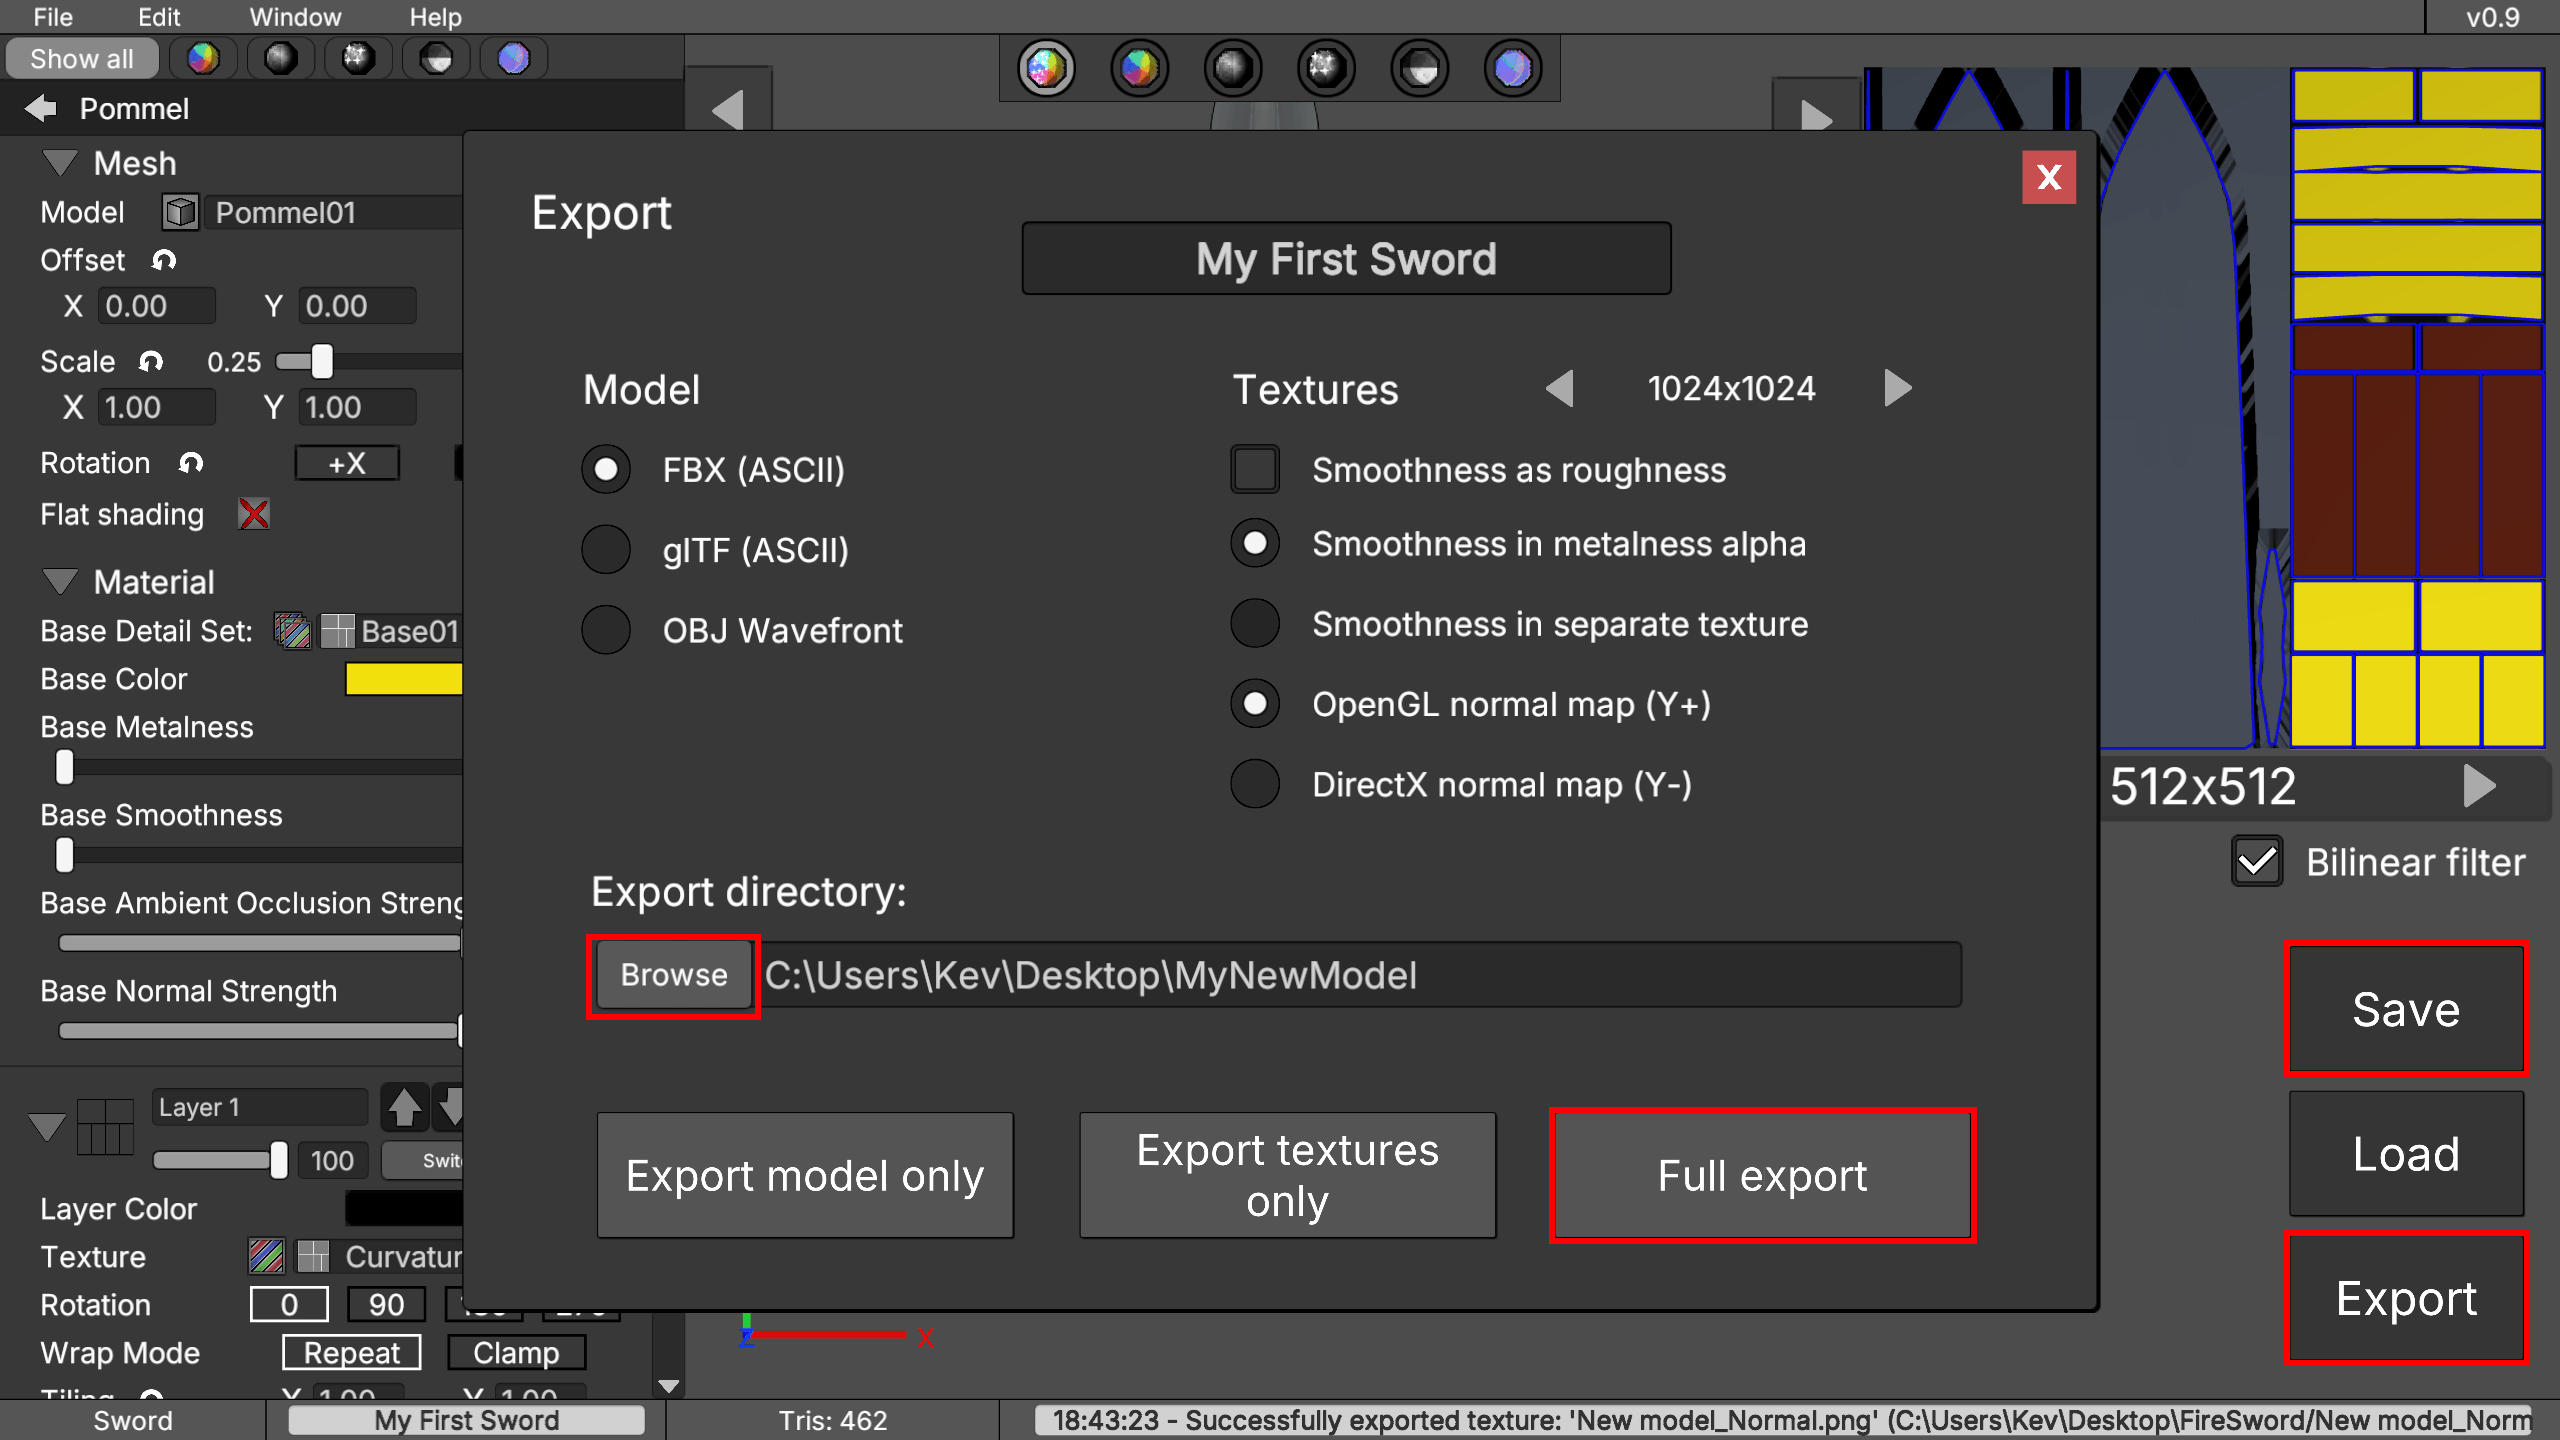Click the My First Sword name field

pyautogui.click(x=1346, y=259)
